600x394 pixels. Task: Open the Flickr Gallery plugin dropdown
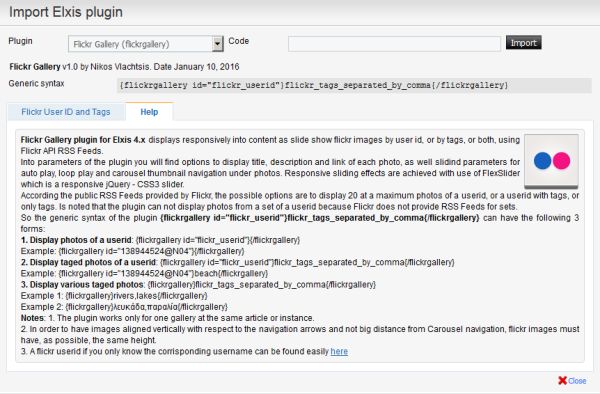click(145, 44)
